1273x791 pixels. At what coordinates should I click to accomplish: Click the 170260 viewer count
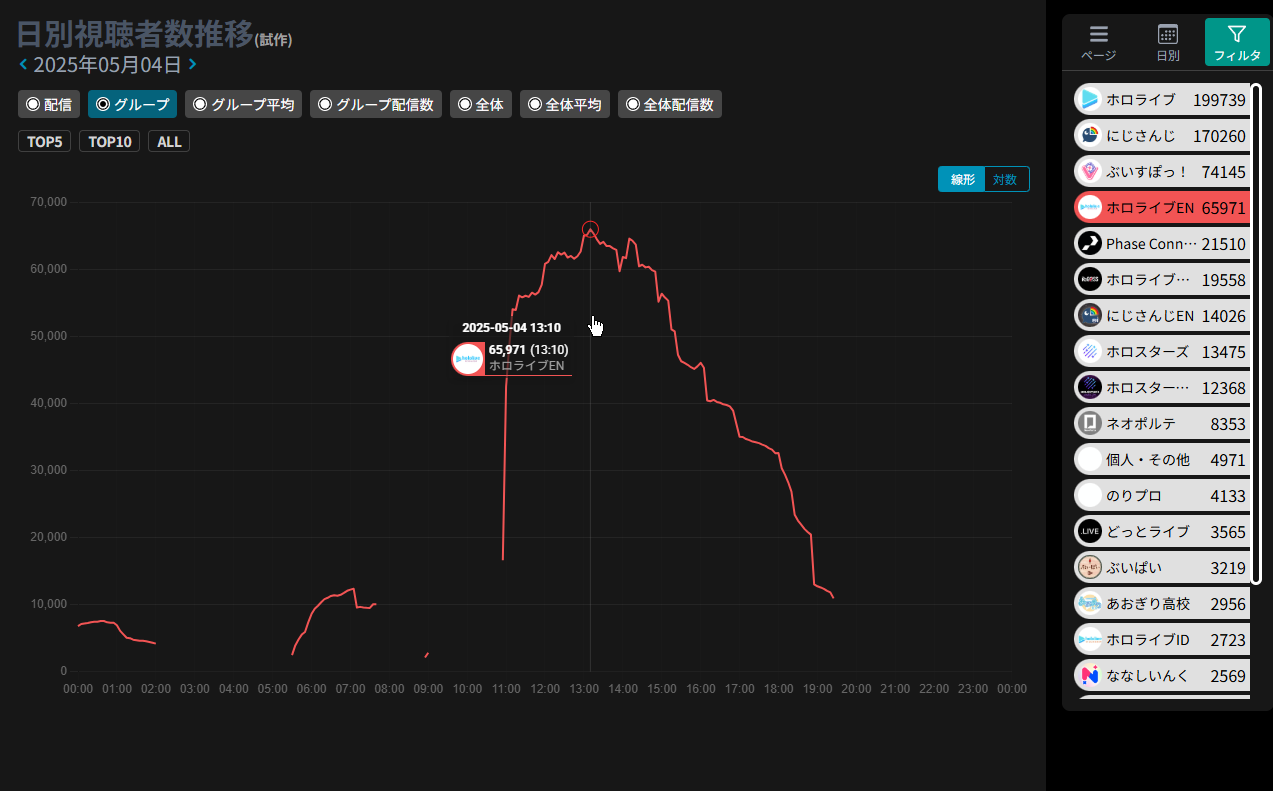click(x=1219, y=136)
